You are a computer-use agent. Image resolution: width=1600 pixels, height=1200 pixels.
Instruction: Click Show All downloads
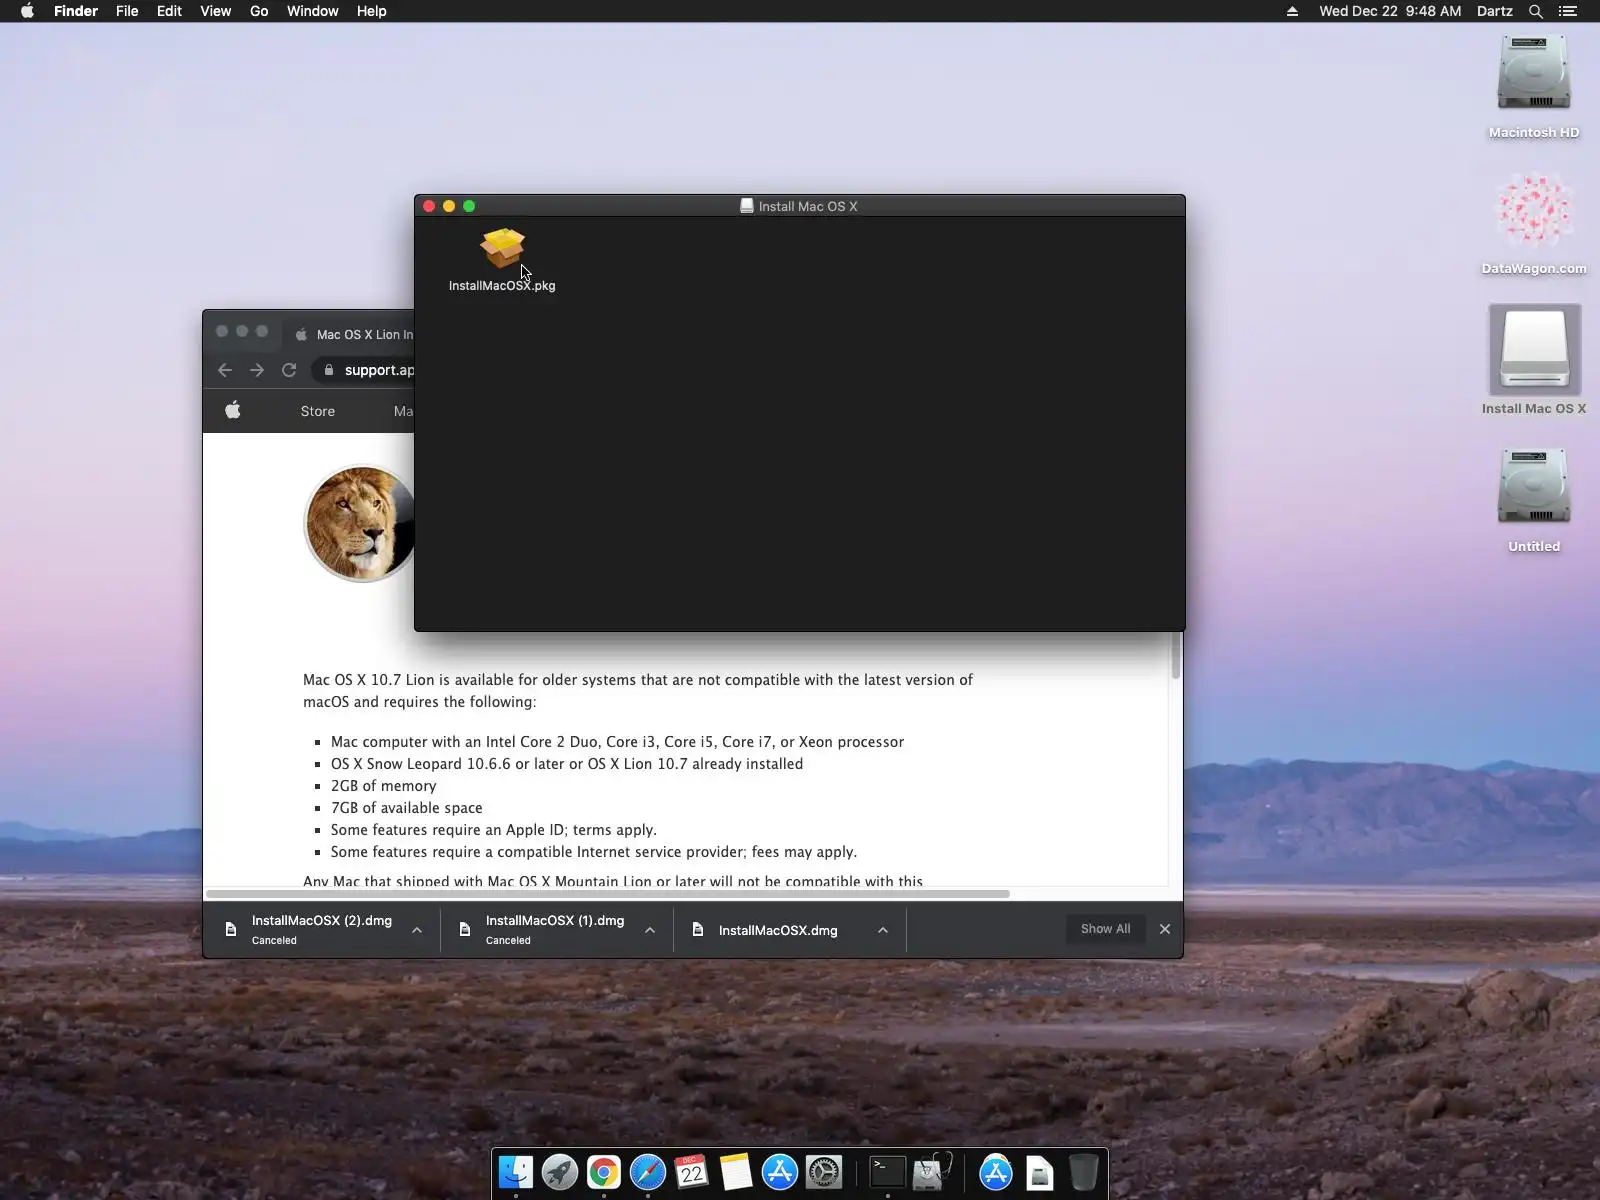pos(1105,929)
